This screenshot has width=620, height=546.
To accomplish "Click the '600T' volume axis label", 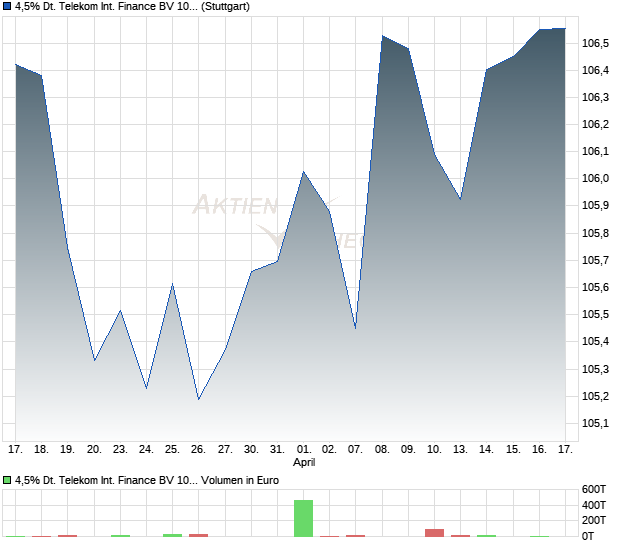I will [594, 489].
